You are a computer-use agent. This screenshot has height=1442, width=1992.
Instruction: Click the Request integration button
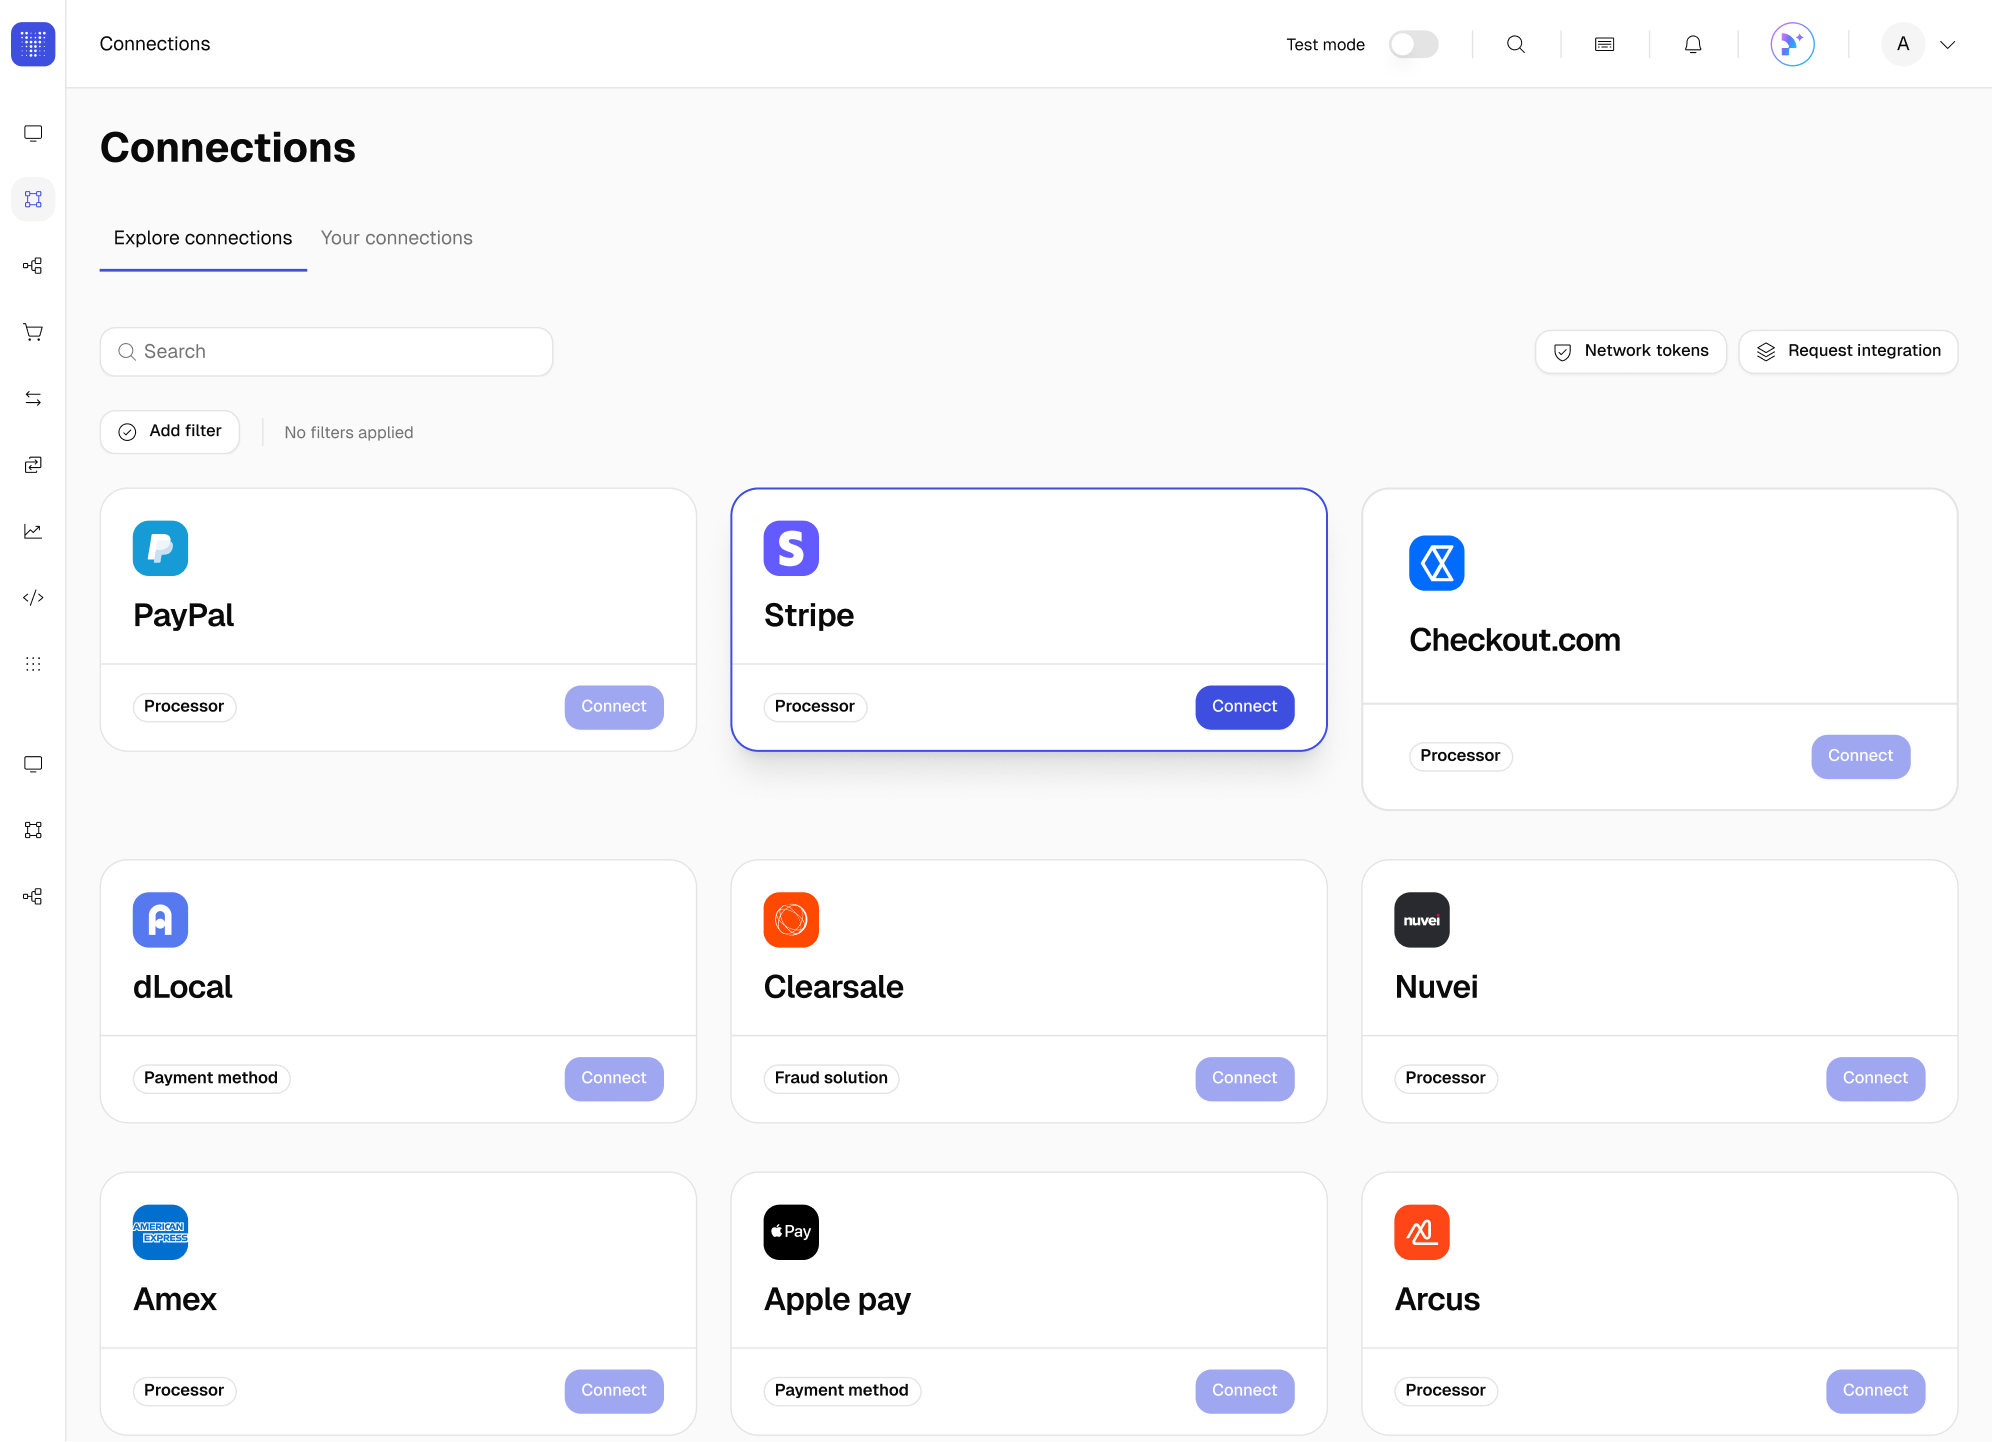point(1848,351)
